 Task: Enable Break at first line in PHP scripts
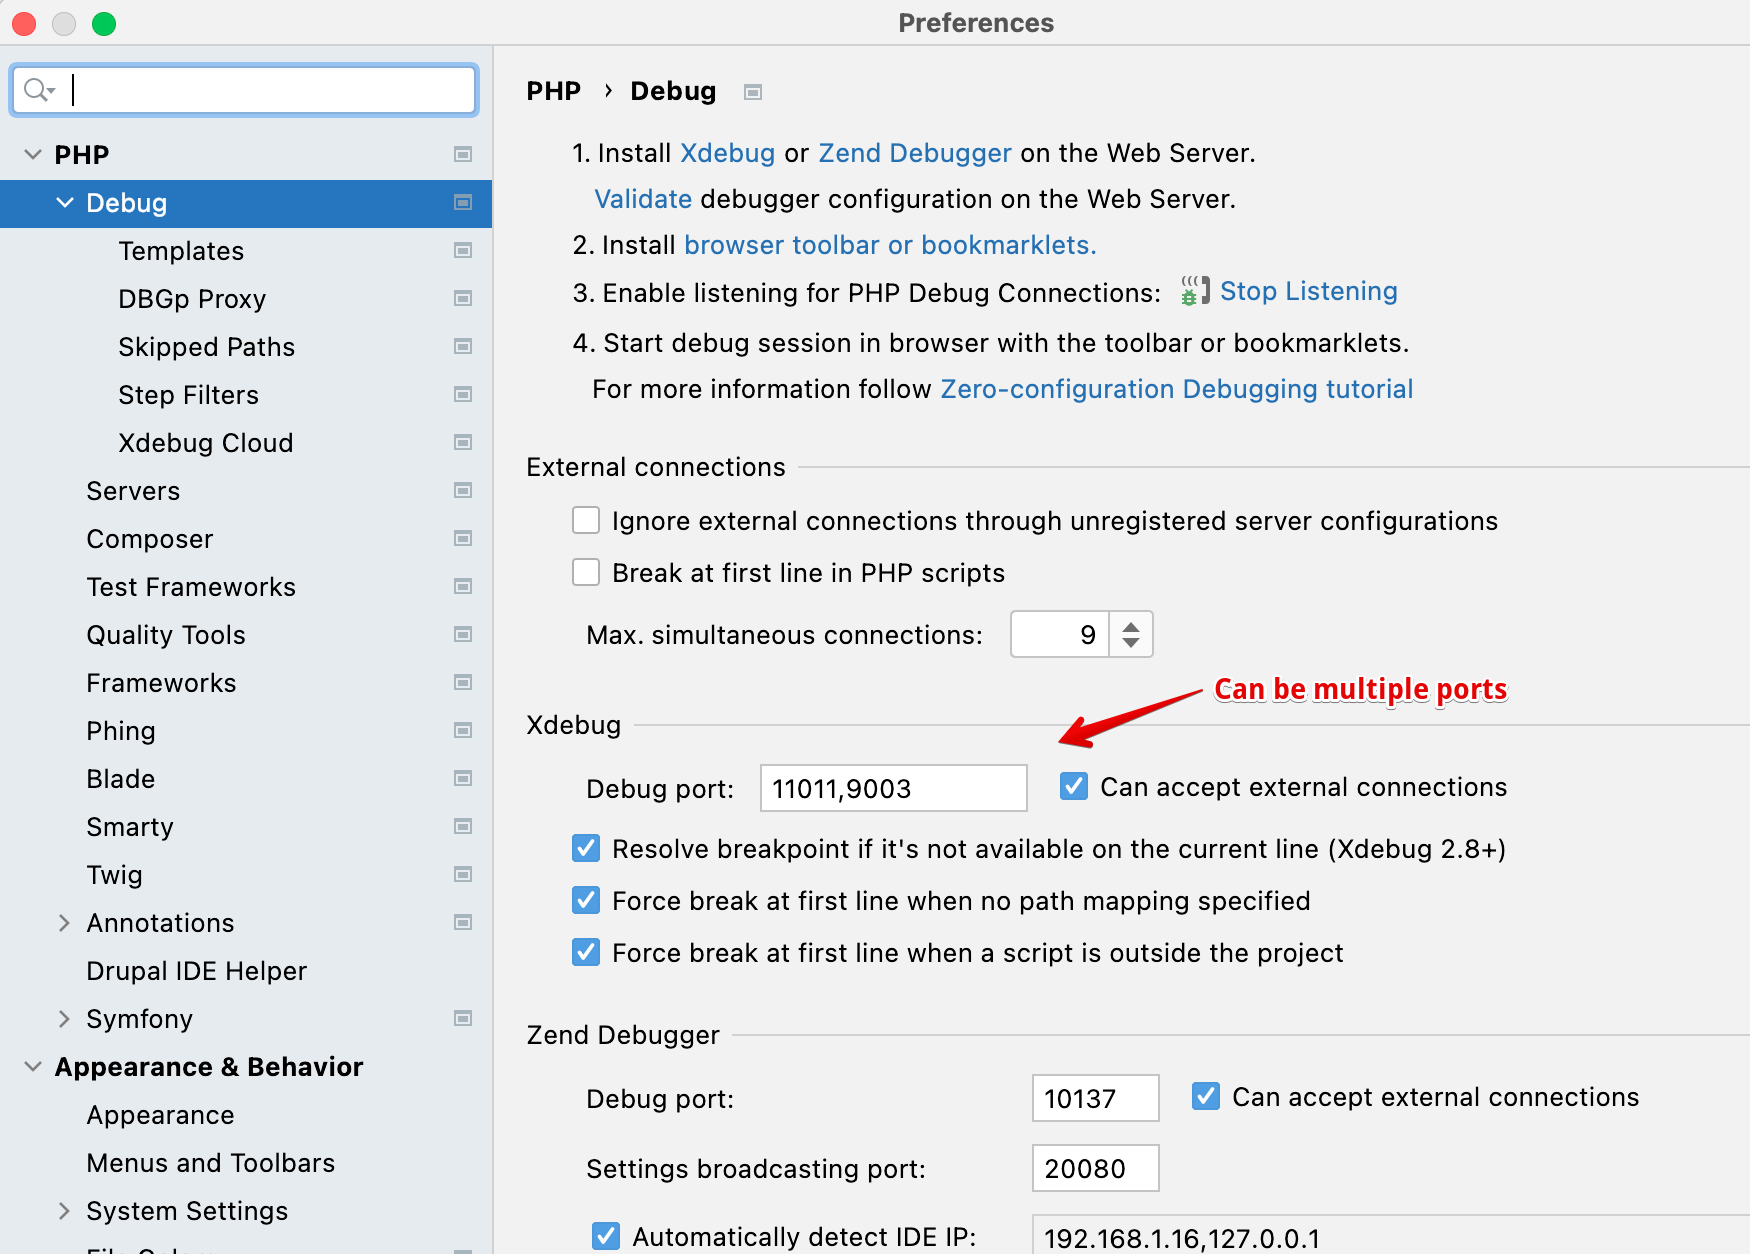click(x=586, y=572)
